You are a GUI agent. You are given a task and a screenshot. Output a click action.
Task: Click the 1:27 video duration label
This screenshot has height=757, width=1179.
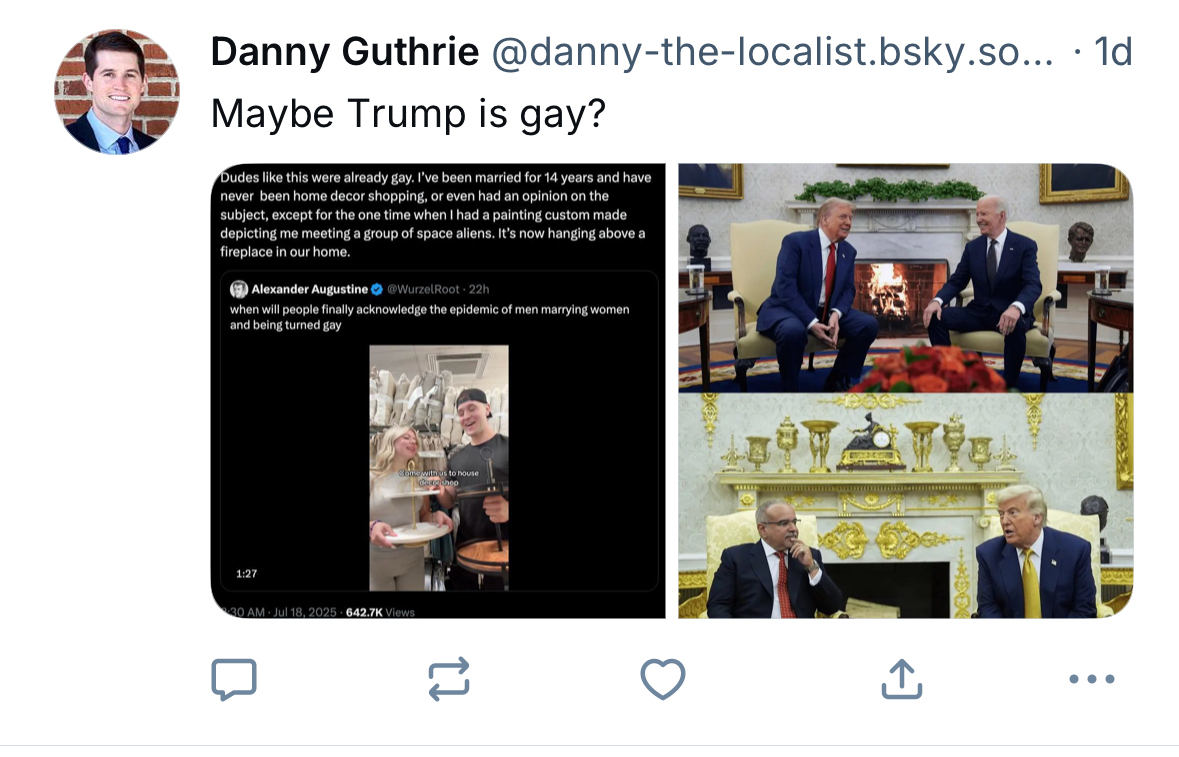click(x=247, y=574)
